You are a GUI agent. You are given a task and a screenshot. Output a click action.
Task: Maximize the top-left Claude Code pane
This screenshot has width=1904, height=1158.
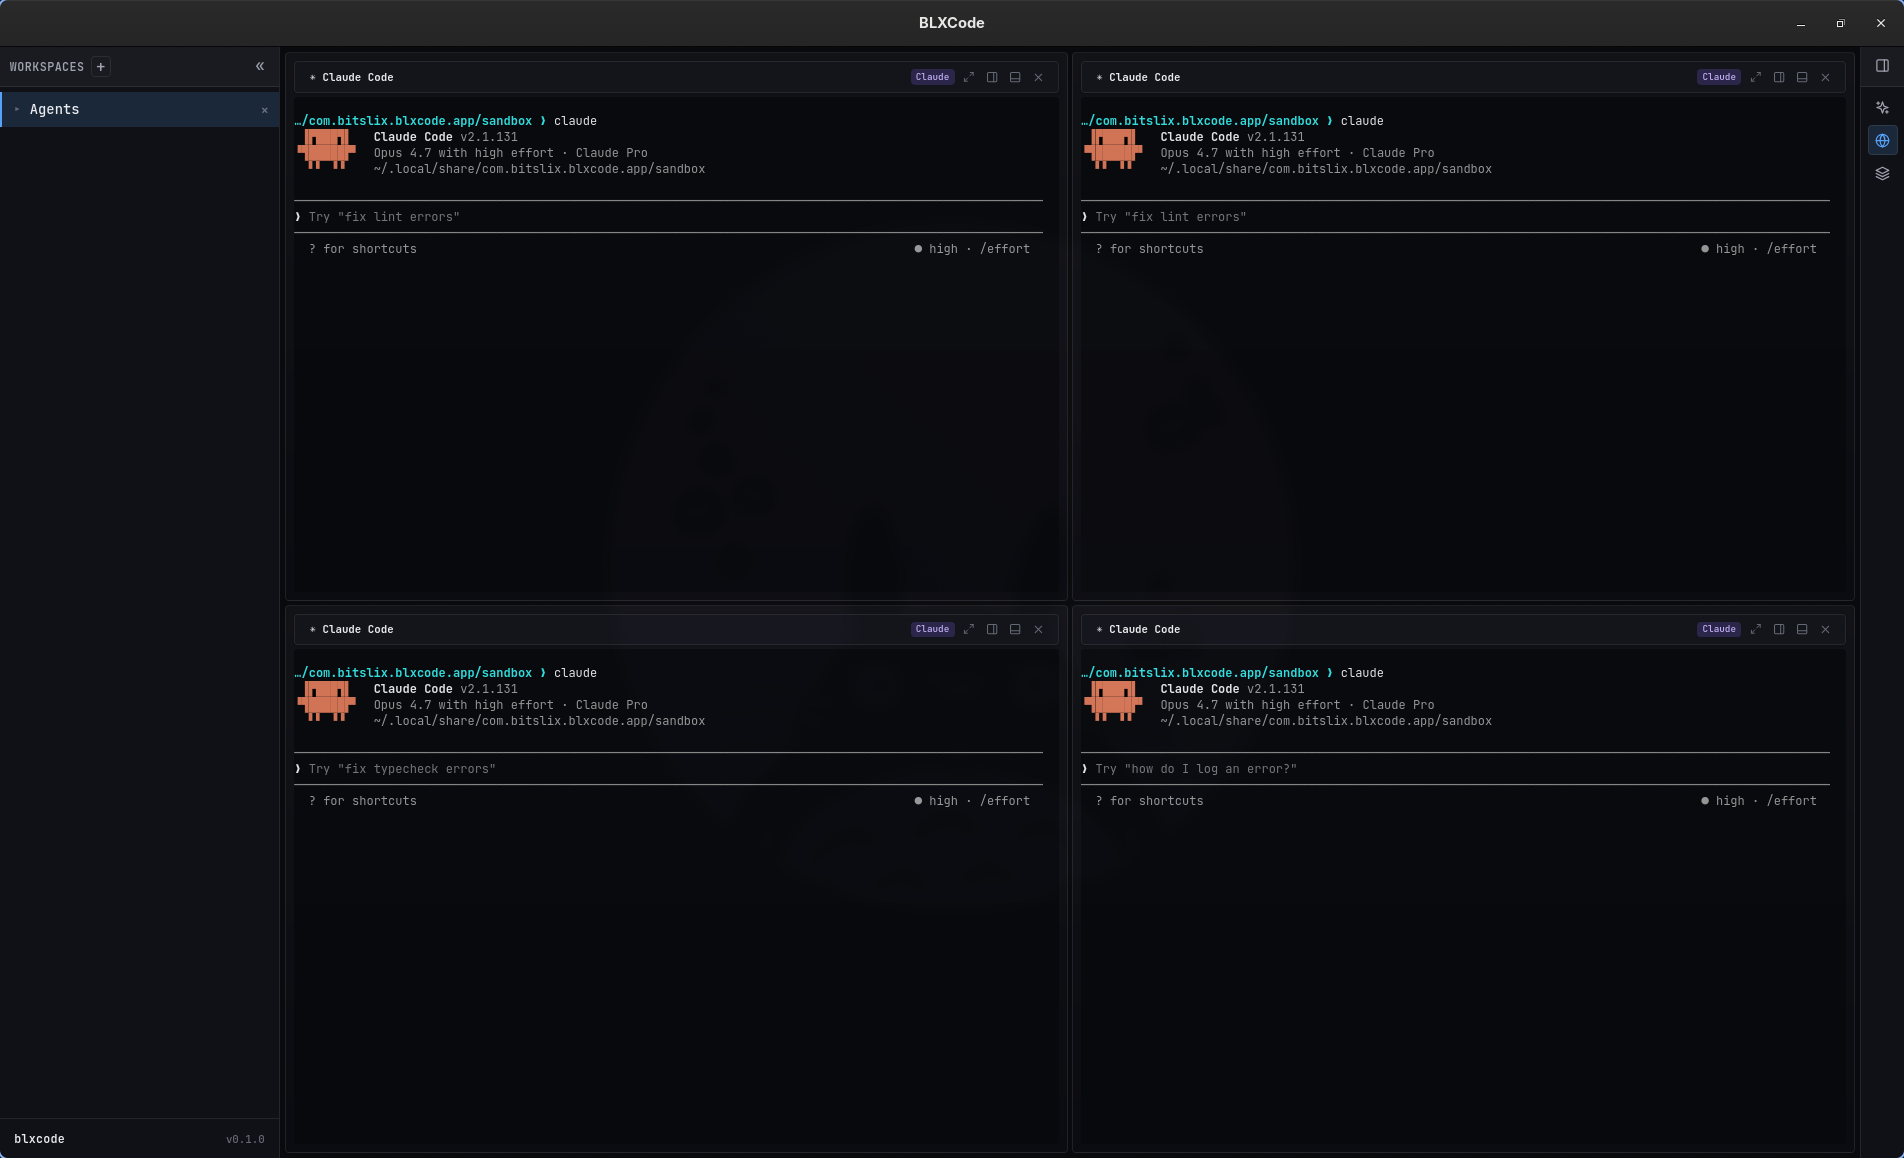point(968,77)
